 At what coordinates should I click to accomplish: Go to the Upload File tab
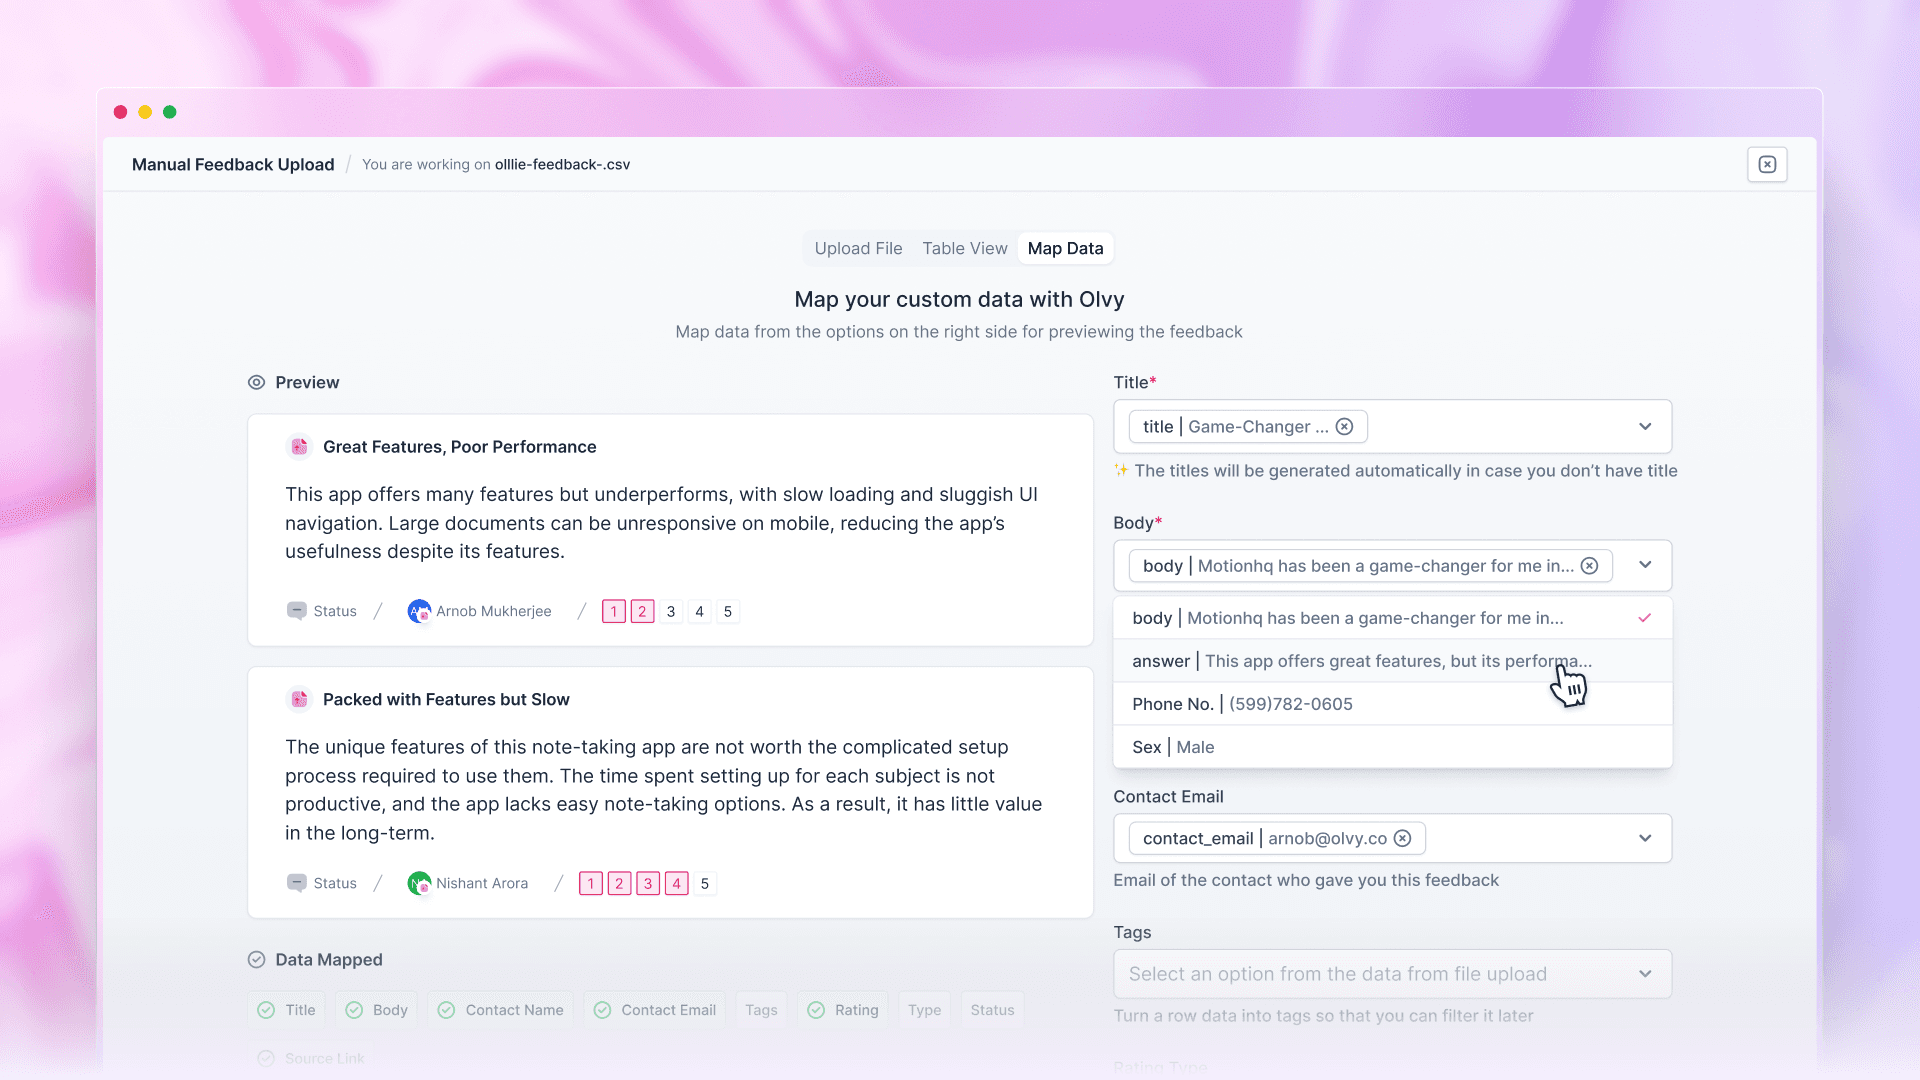(858, 249)
